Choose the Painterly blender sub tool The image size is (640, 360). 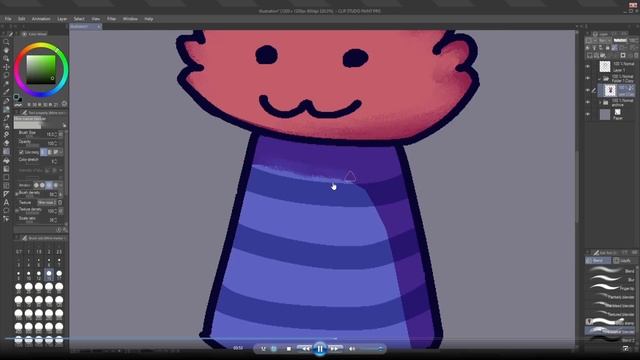[611, 297]
